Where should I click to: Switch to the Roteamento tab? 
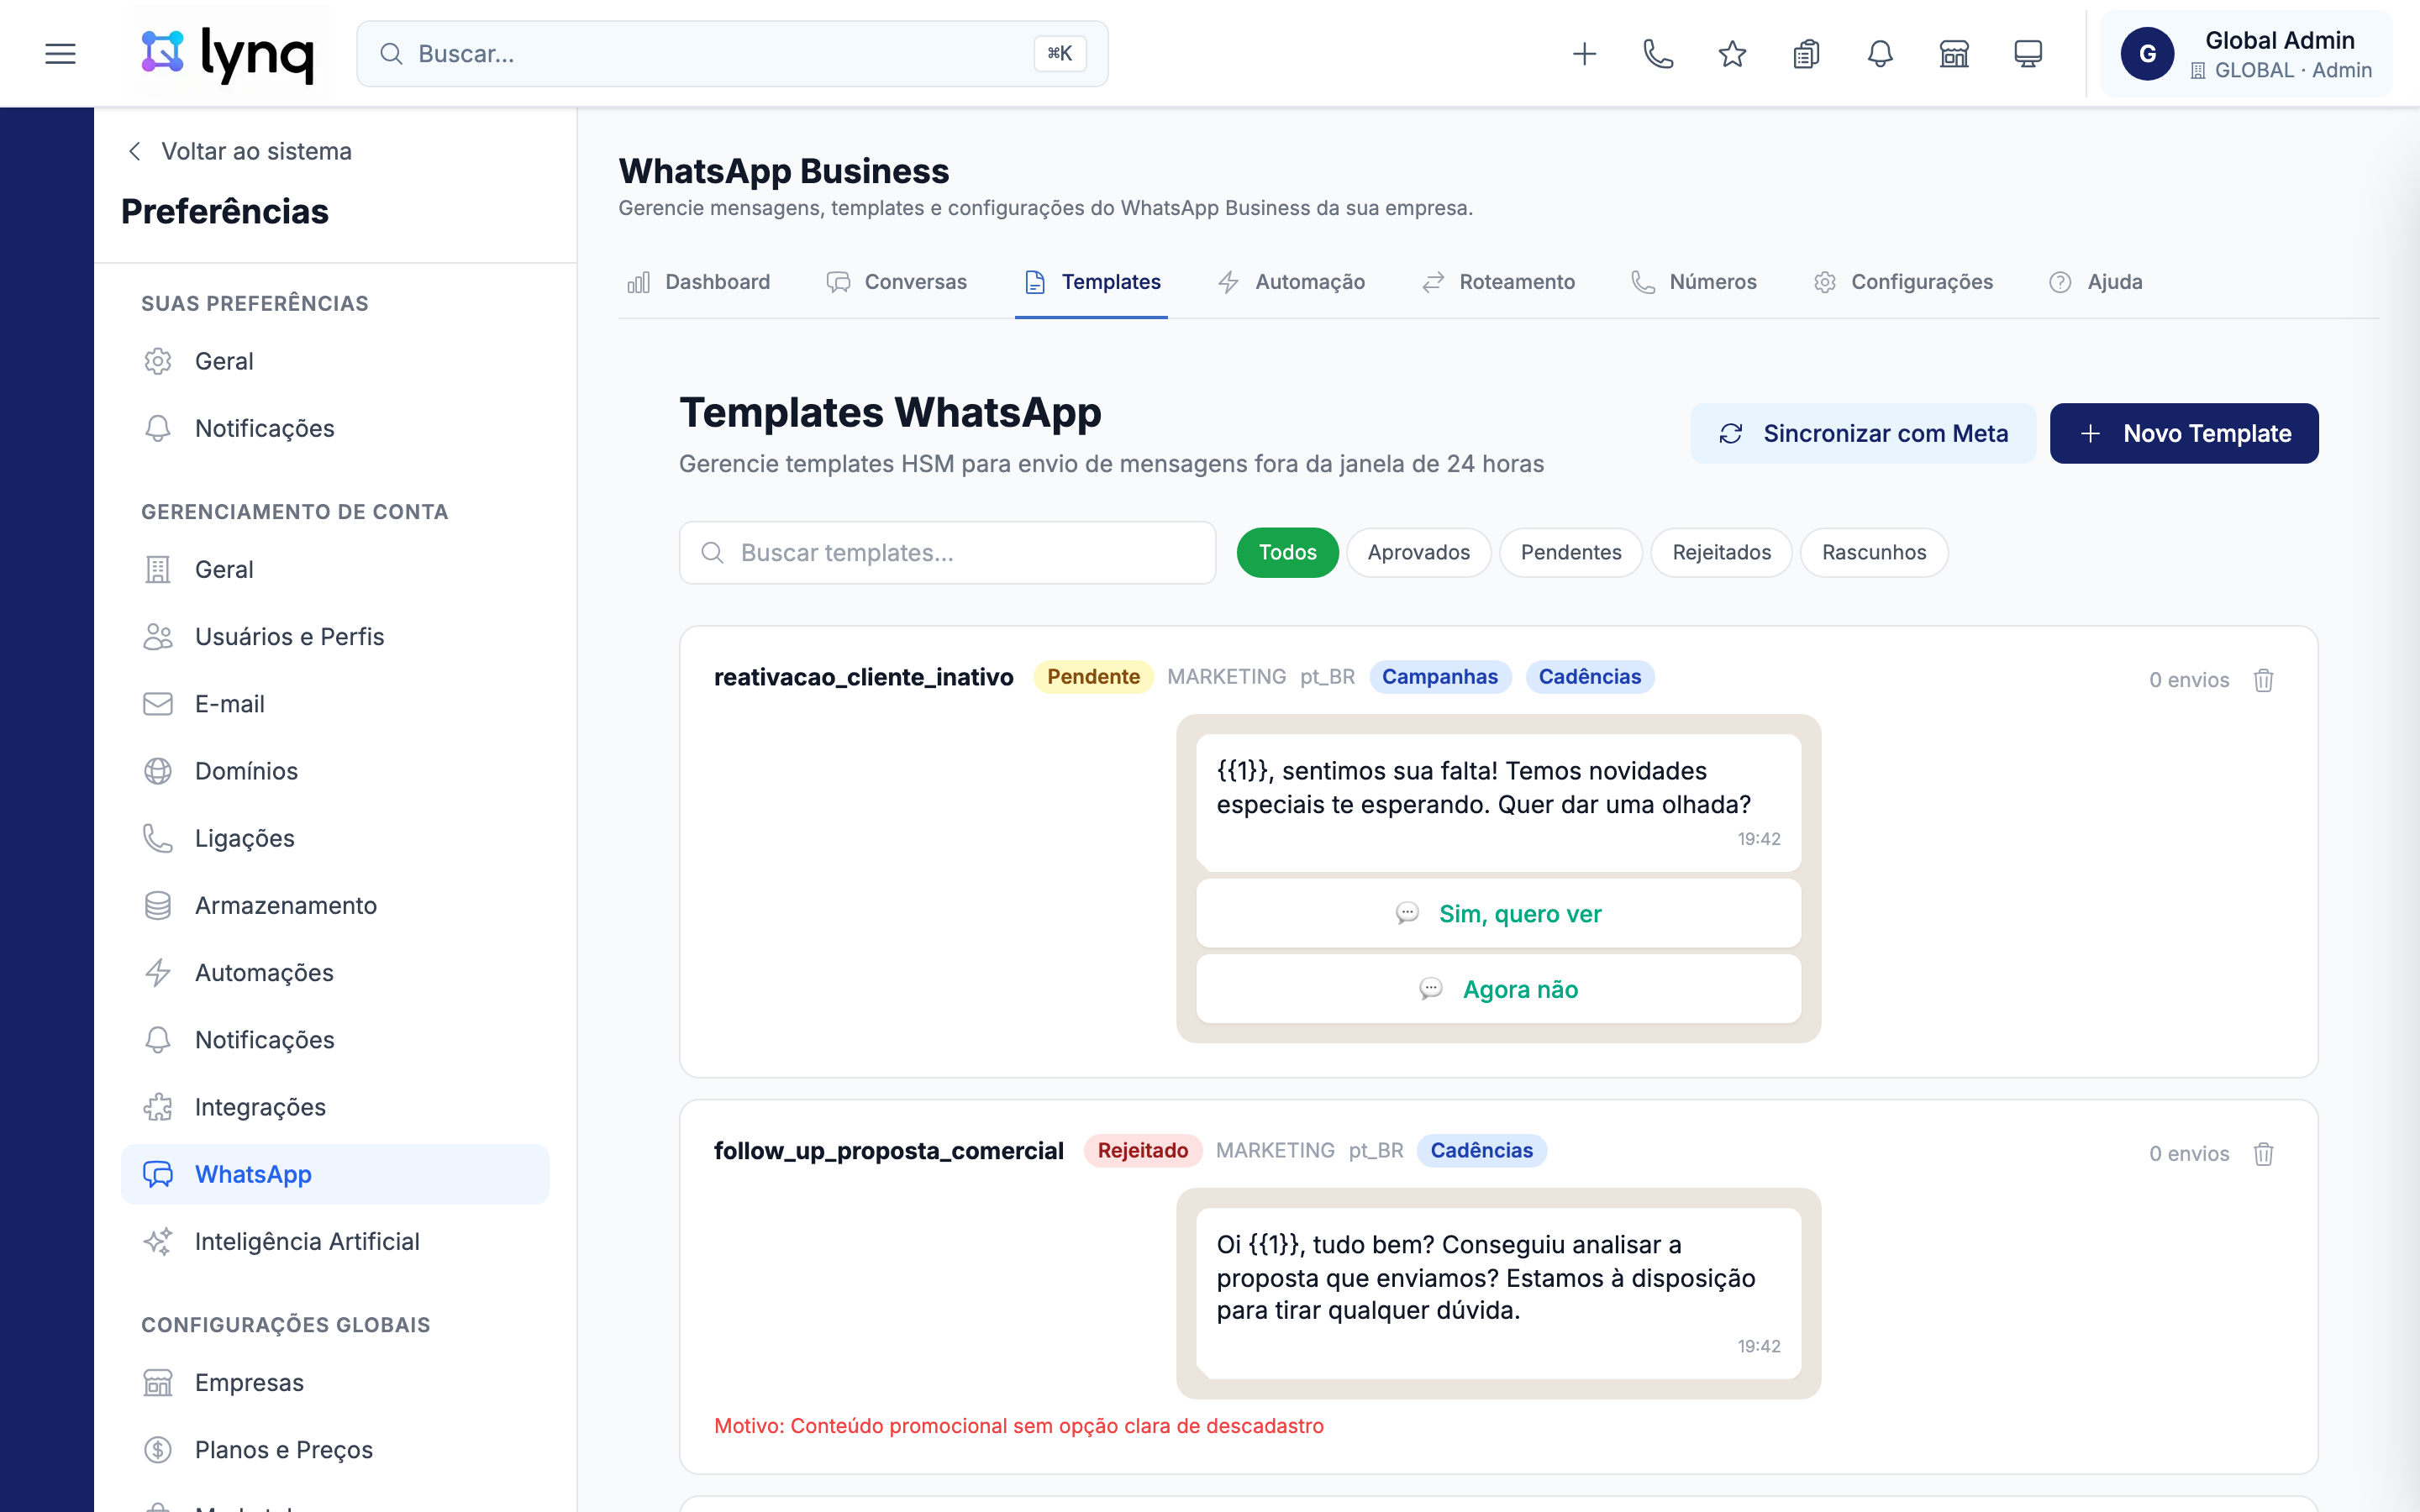pos(1498,282)
